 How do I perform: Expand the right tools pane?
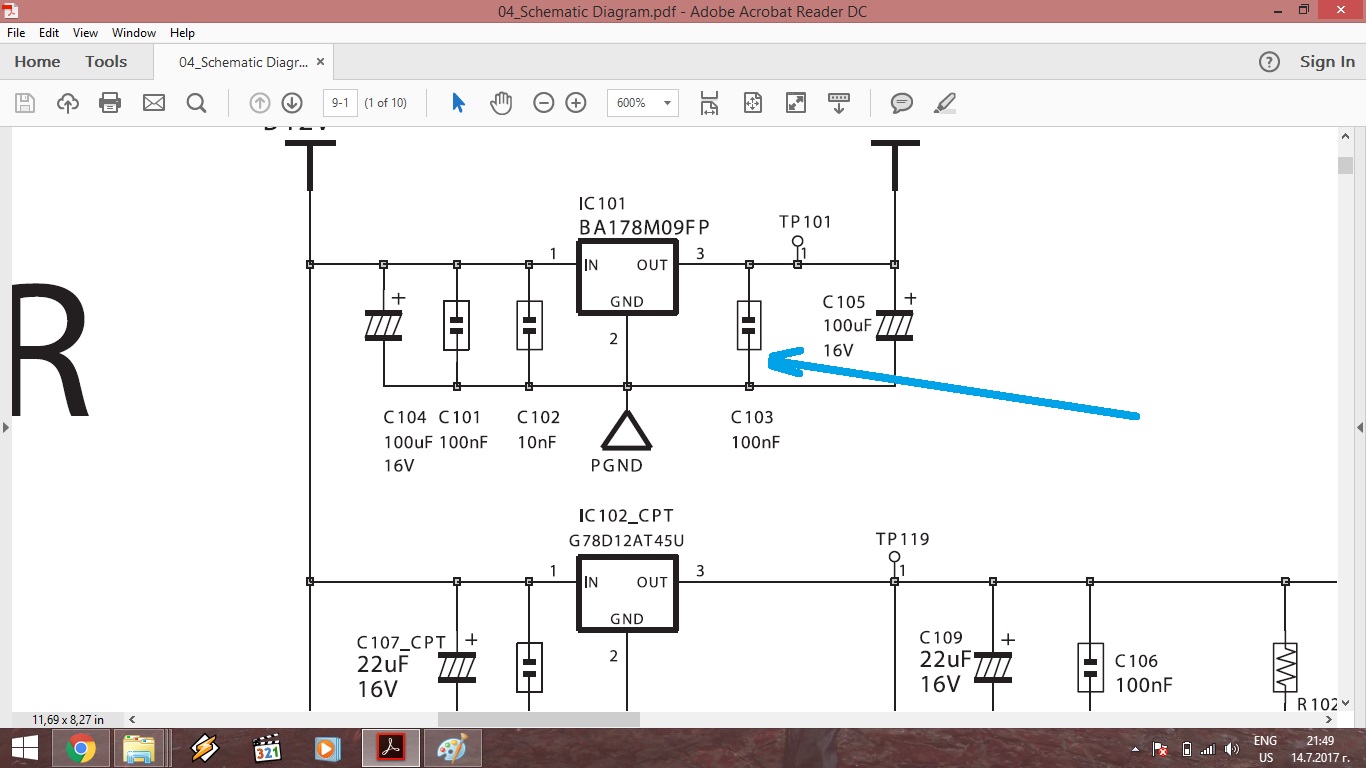pos(1360,427)
